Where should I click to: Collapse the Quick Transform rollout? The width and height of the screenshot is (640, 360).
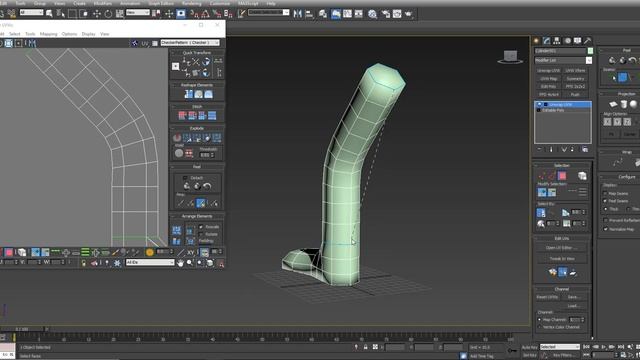197,53
